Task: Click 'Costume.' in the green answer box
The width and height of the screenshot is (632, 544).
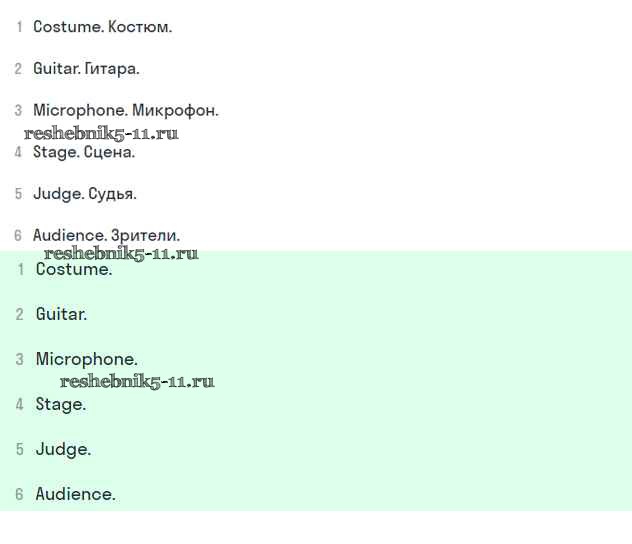Action: point(74,269)
